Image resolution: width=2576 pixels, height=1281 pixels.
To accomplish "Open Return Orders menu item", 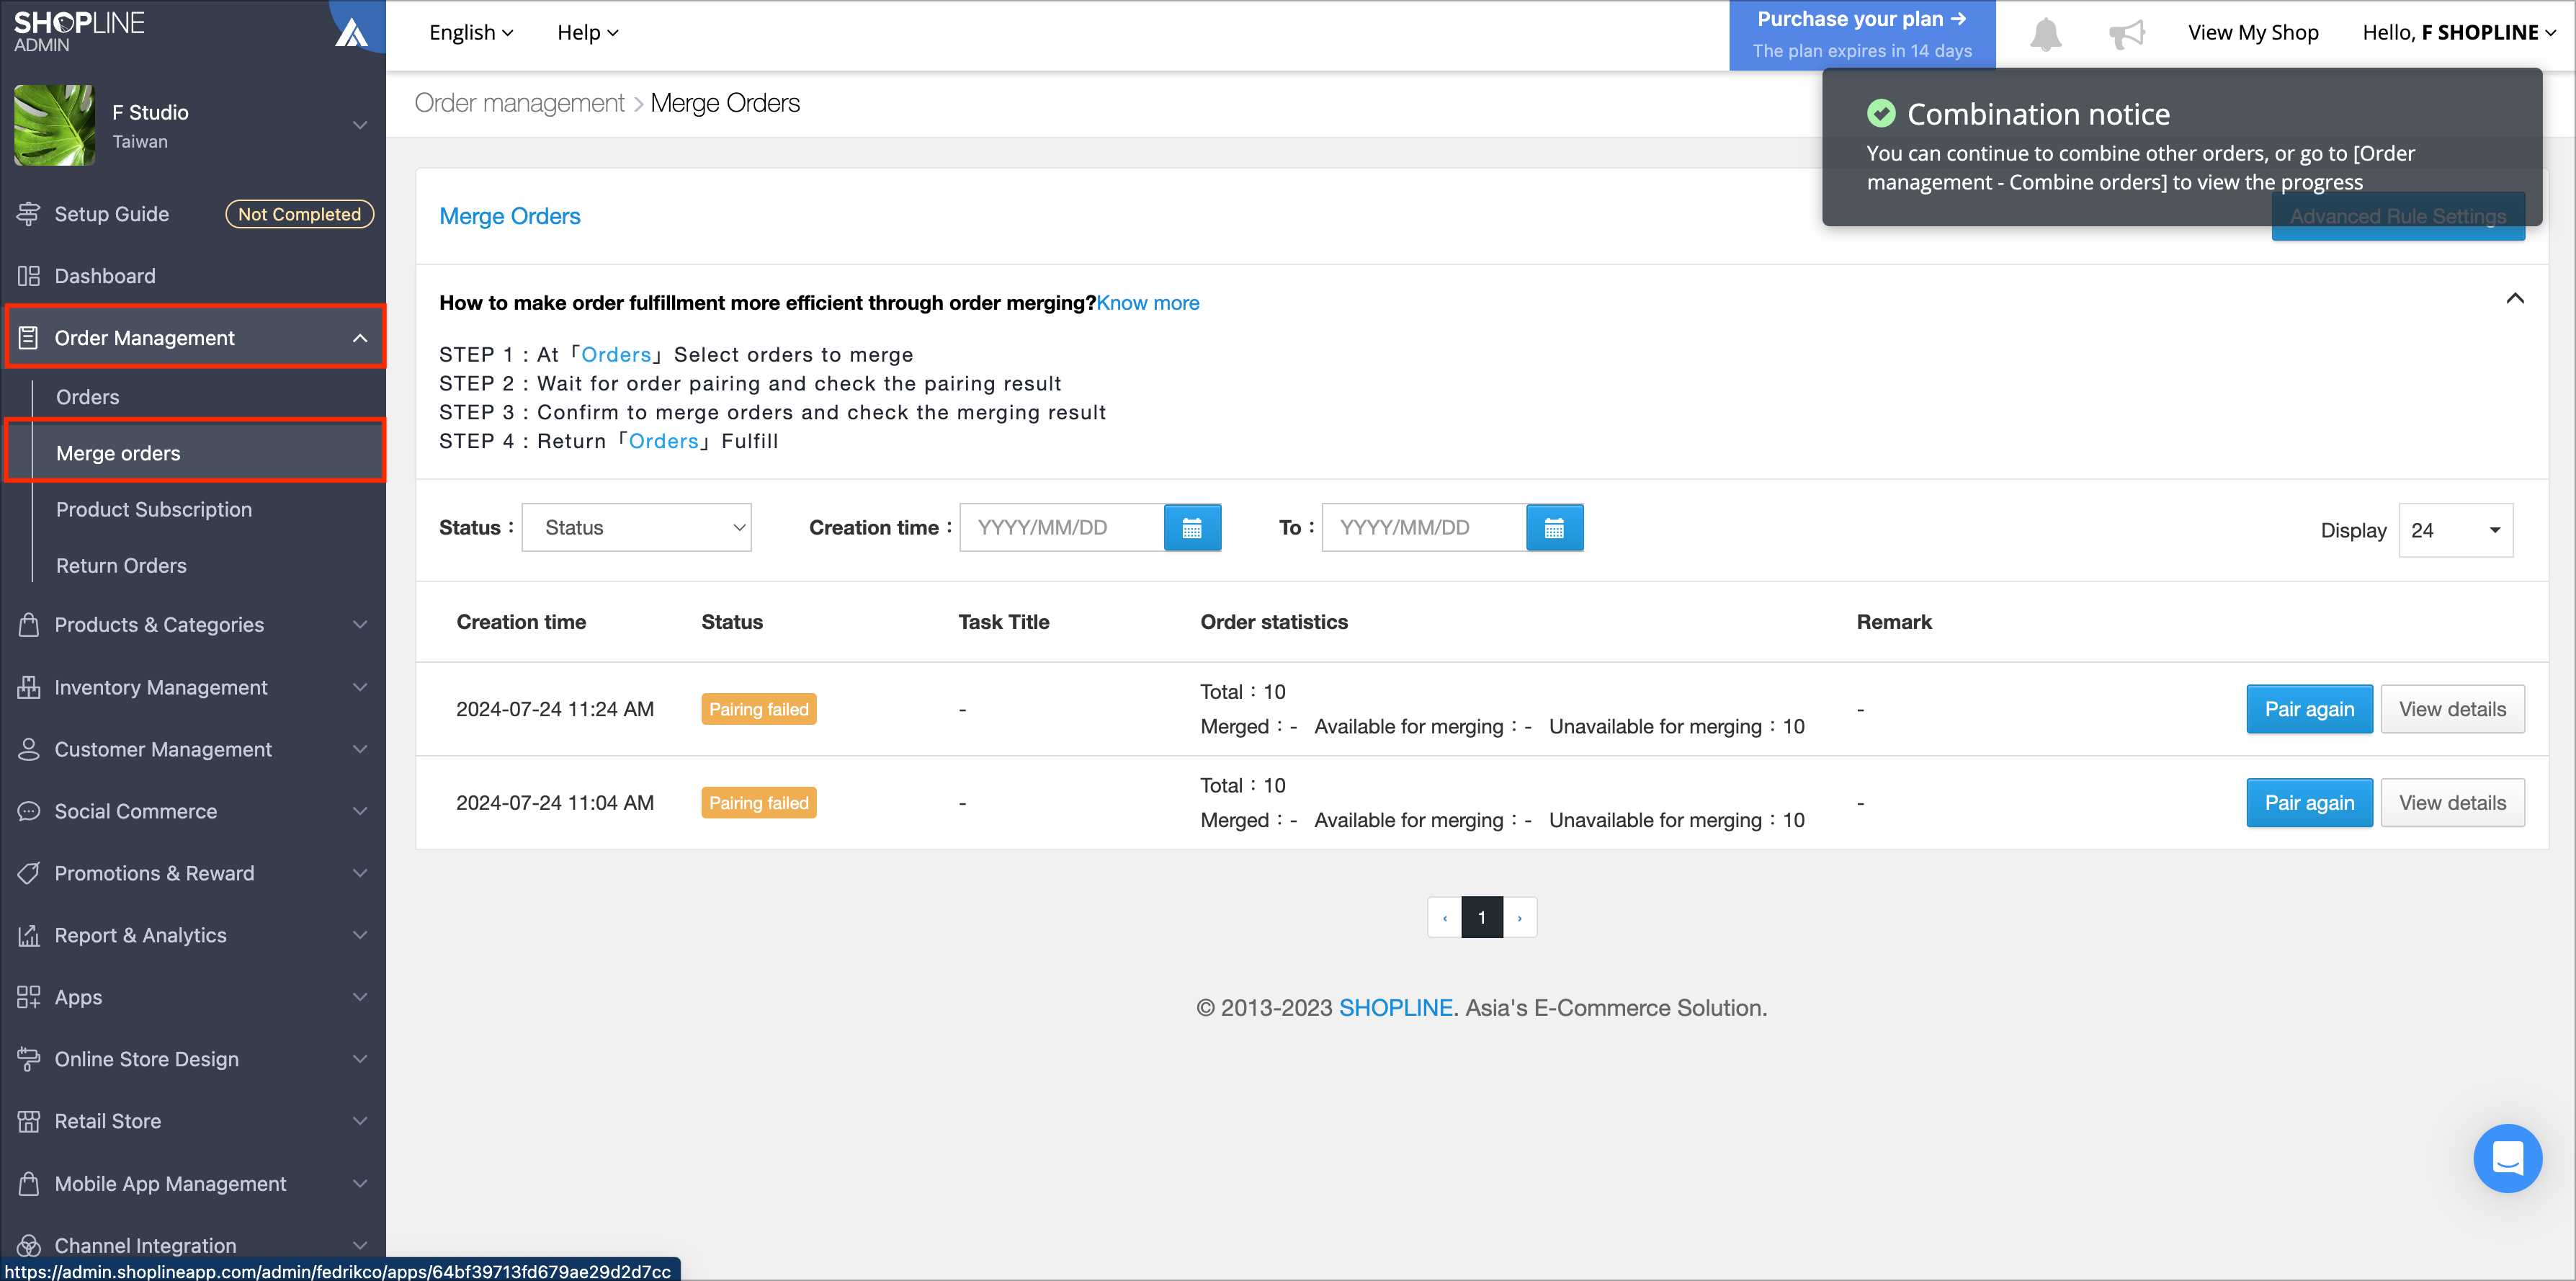I will click(121, 565).
